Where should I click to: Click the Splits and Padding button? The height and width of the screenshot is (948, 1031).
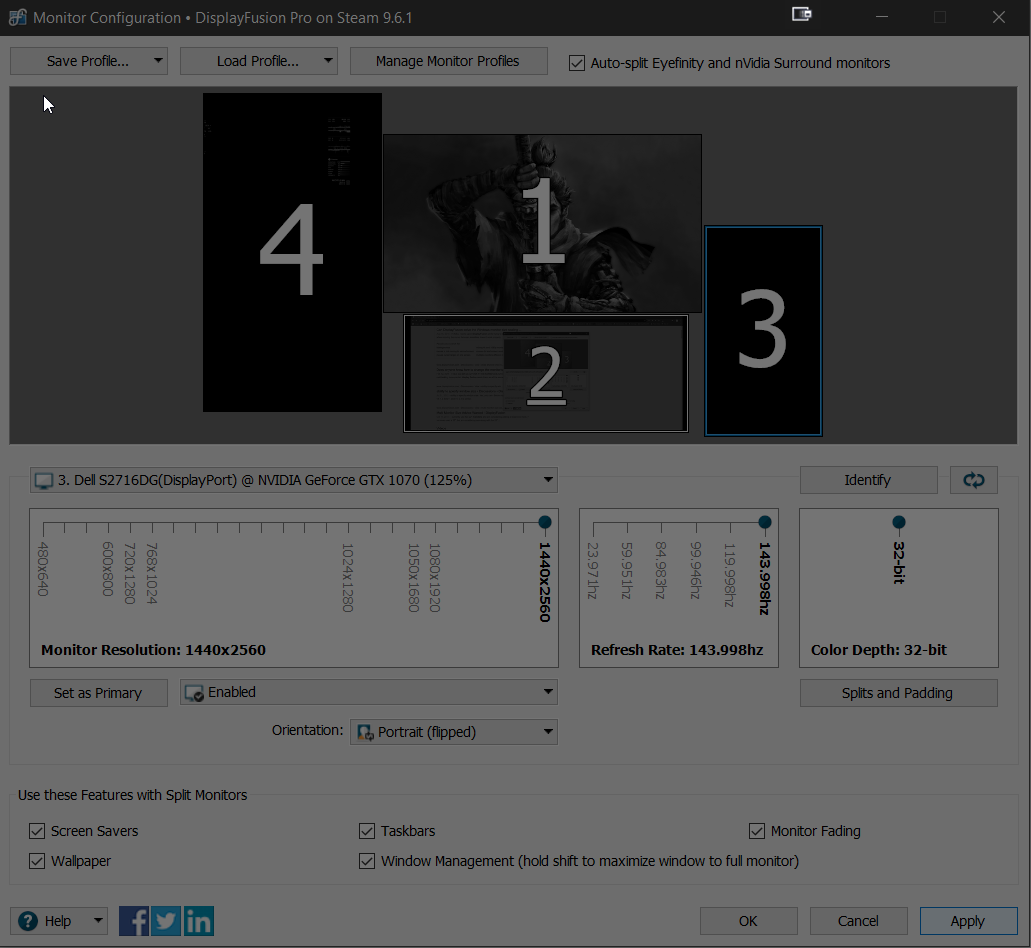coord(898,693)
